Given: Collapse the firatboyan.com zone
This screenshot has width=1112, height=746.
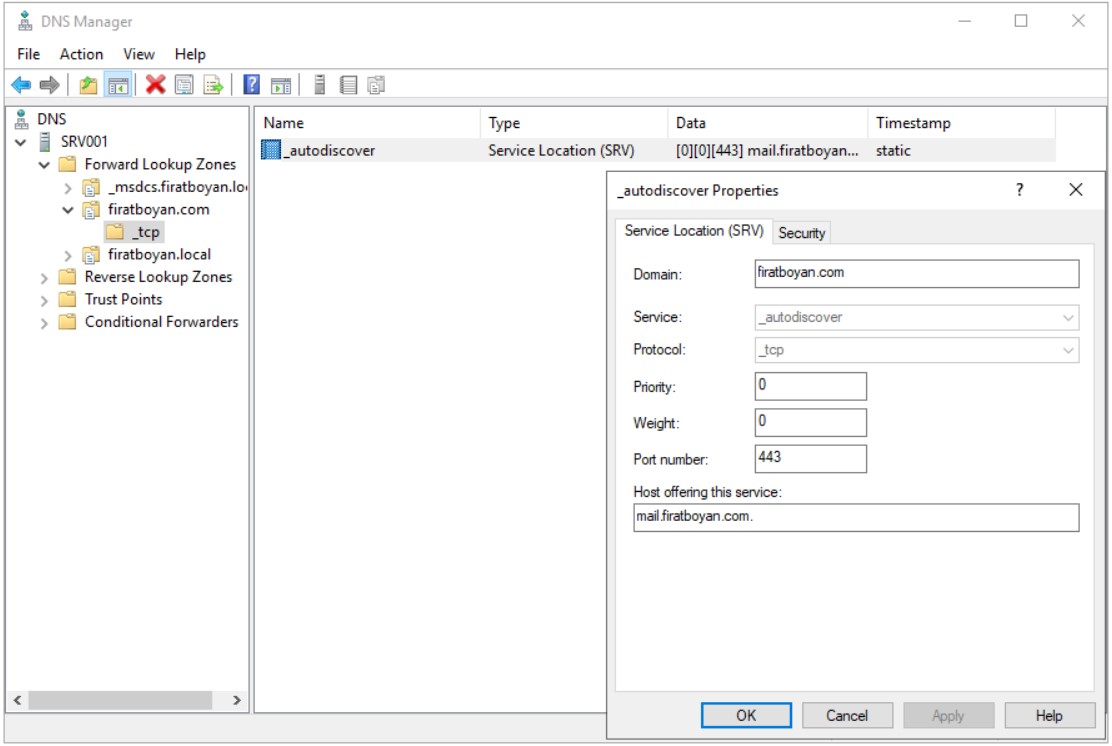Looking at the screenshot, I should 68,210.
